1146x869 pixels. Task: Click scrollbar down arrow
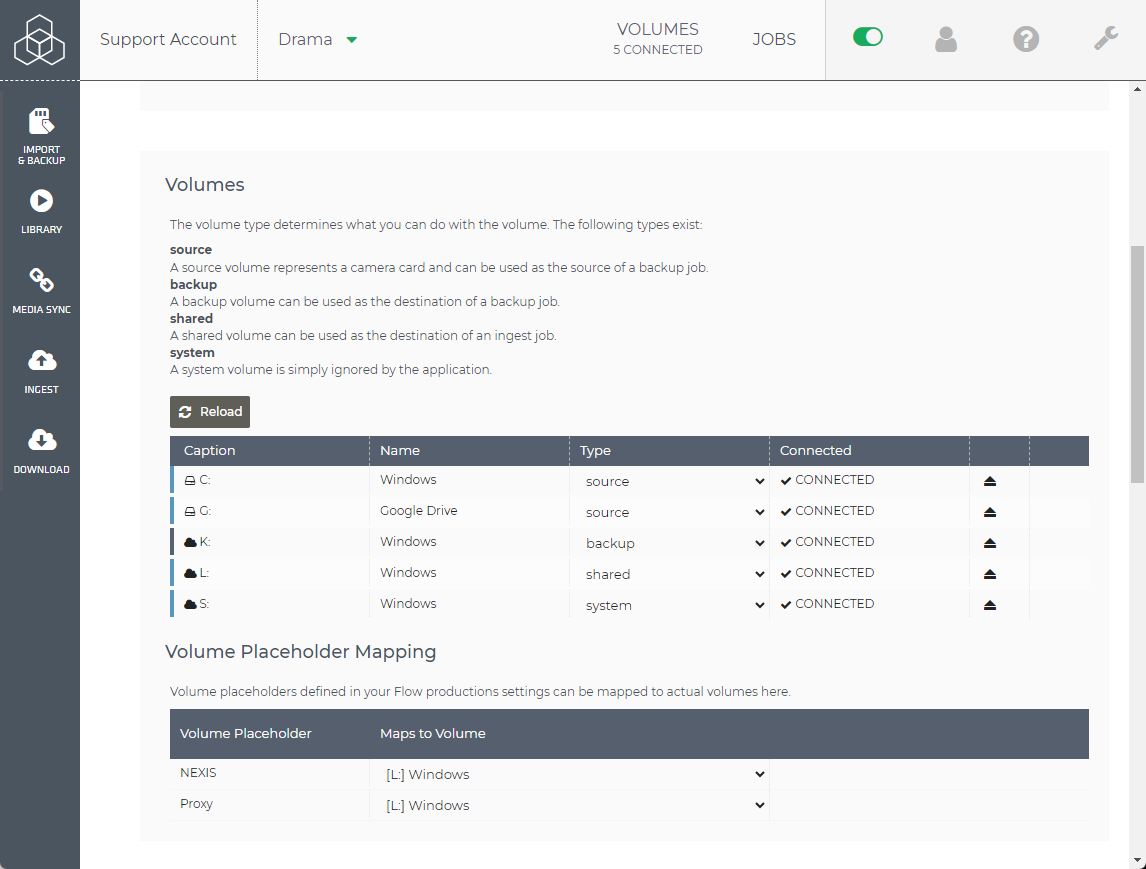point(1137,861)
